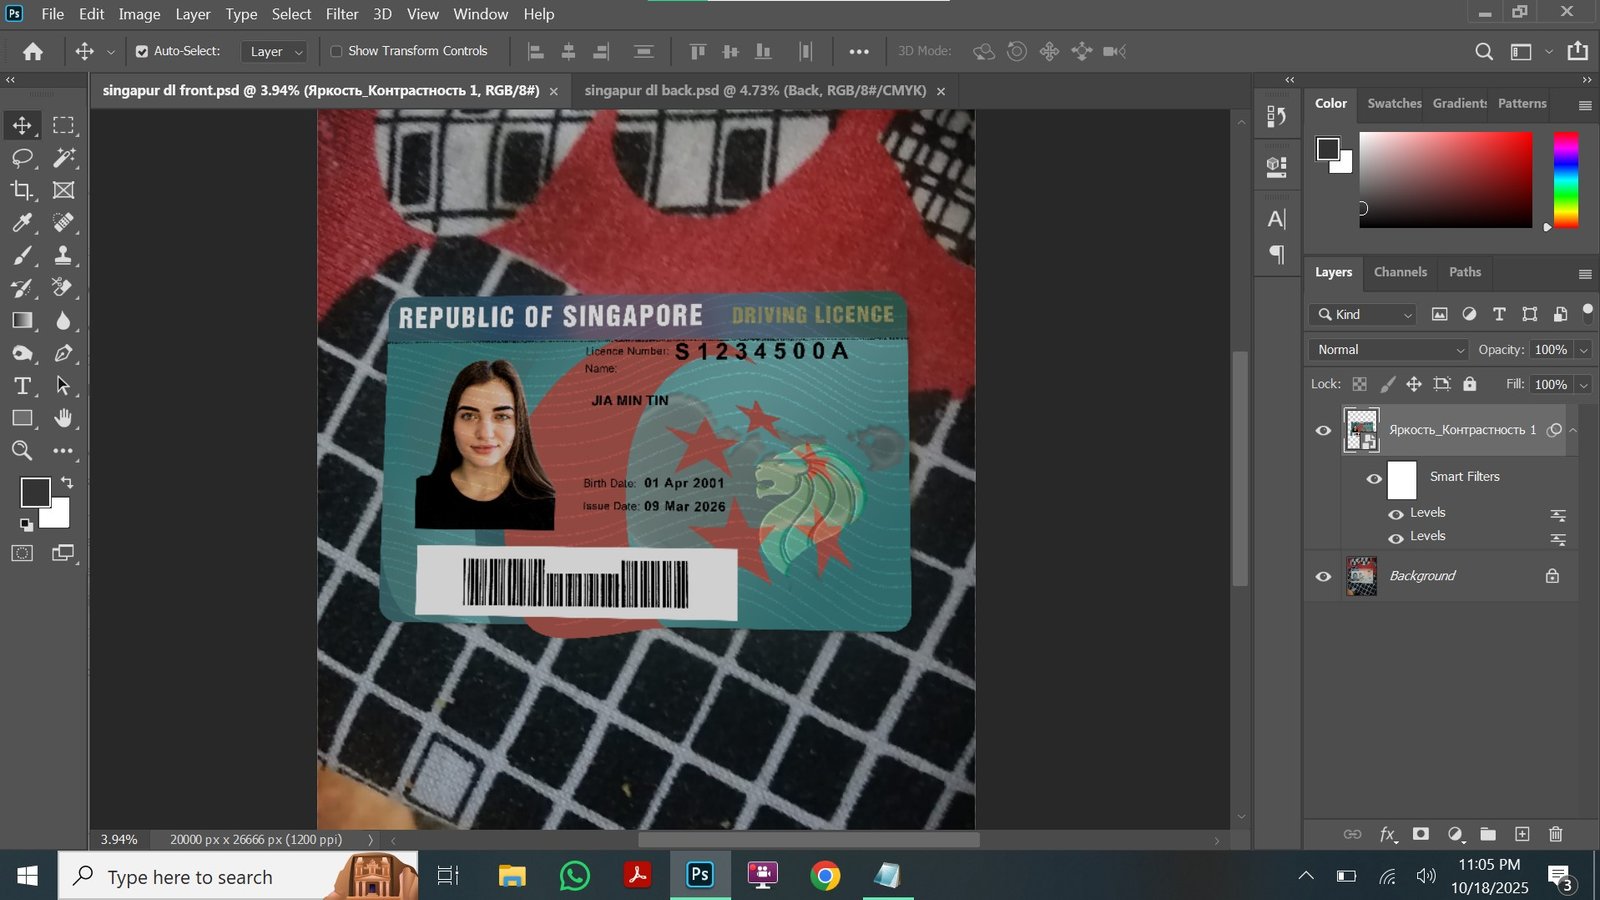Switch to the Channels tab
The image size is (1600, 900).
pyautogui.click(x=1399, y=272)
